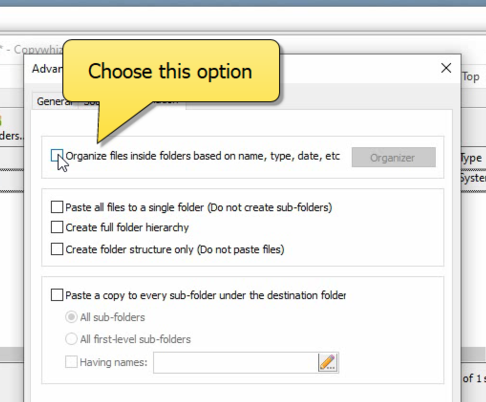Click the yellow Choose this option callout
486x402 pixels.
[x=171, y=71]
